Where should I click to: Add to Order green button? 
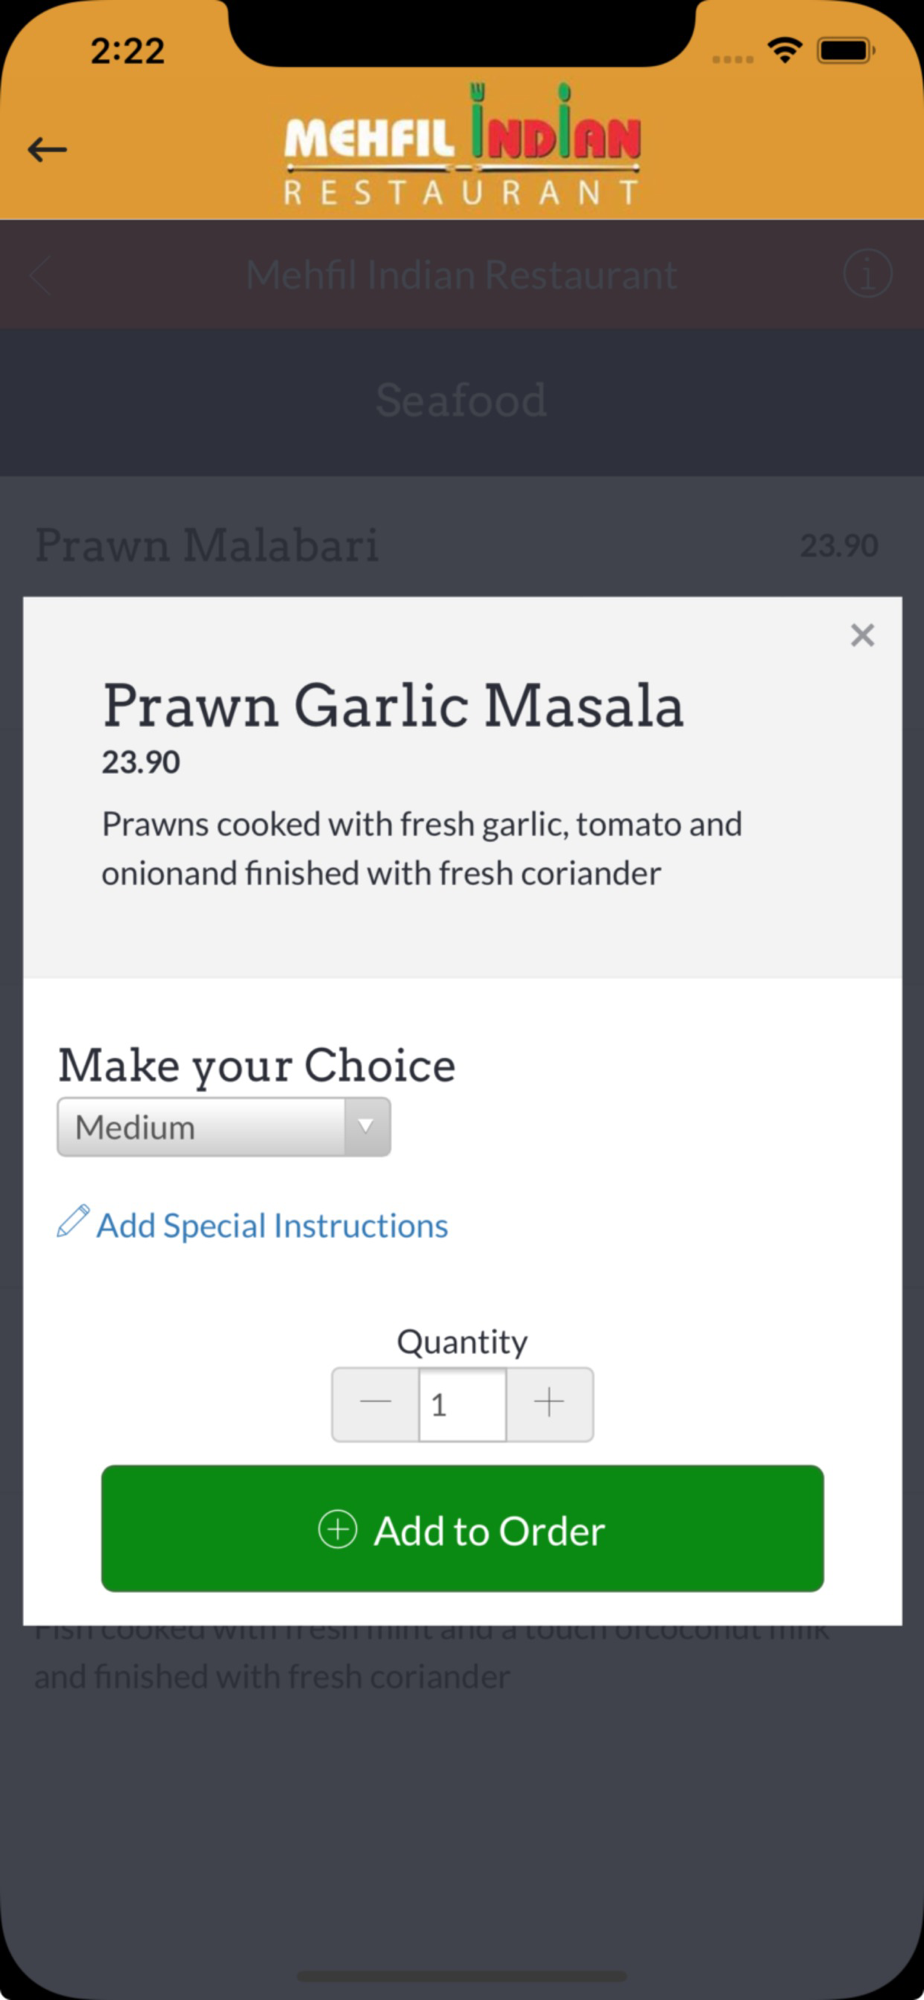(462, 1528)
